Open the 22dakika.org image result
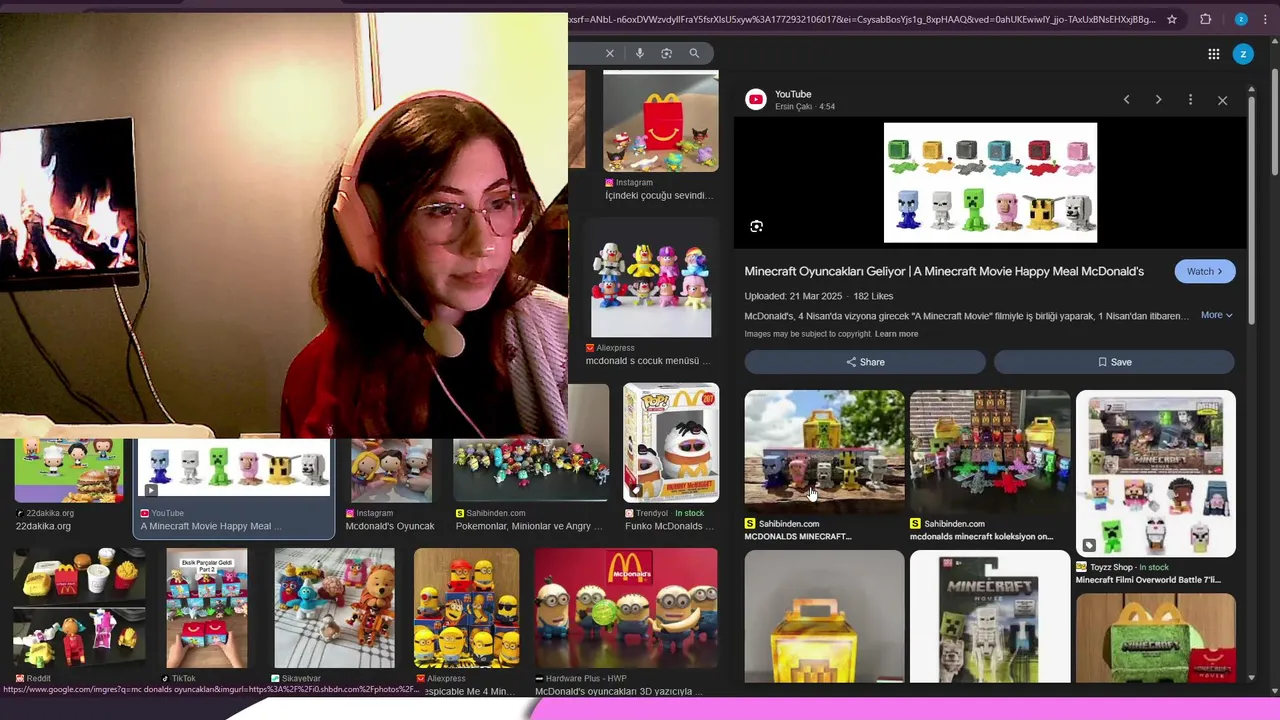 [68, 469]
